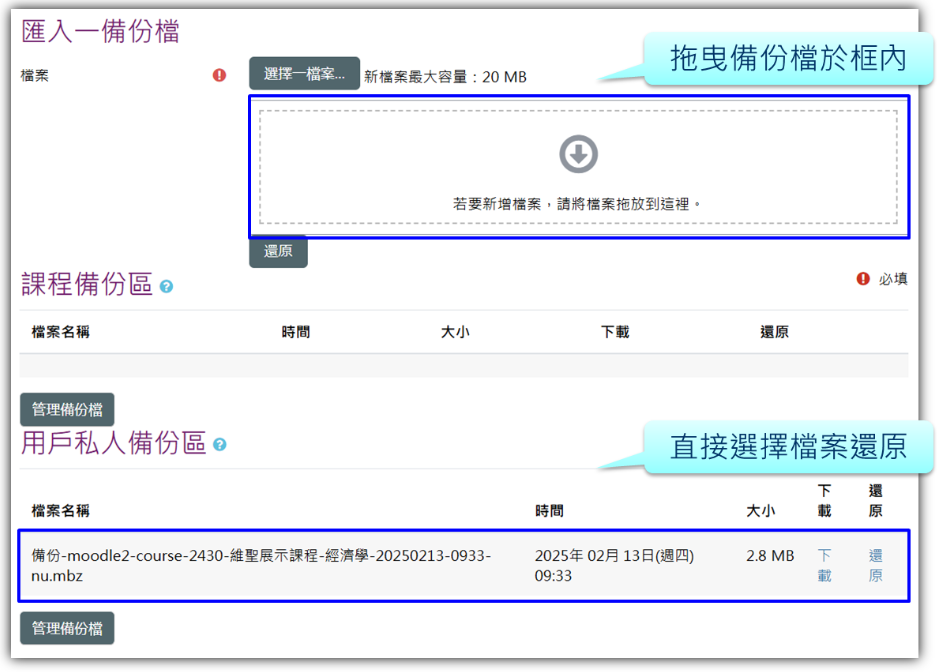
Task: Select the 下載 link for the backup file
Action: coord(824,566)
